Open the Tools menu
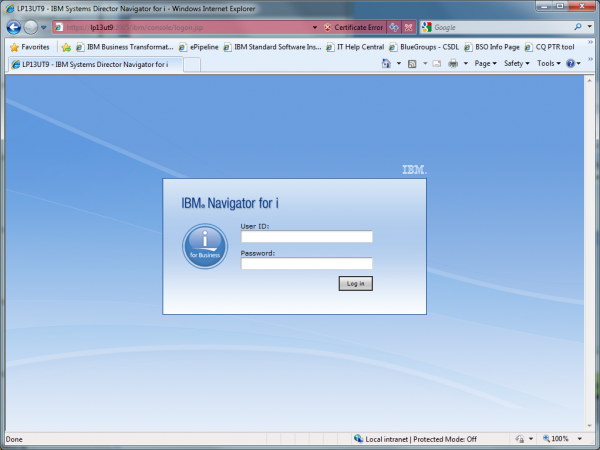600x450 pixels. (x=548, y=64)
